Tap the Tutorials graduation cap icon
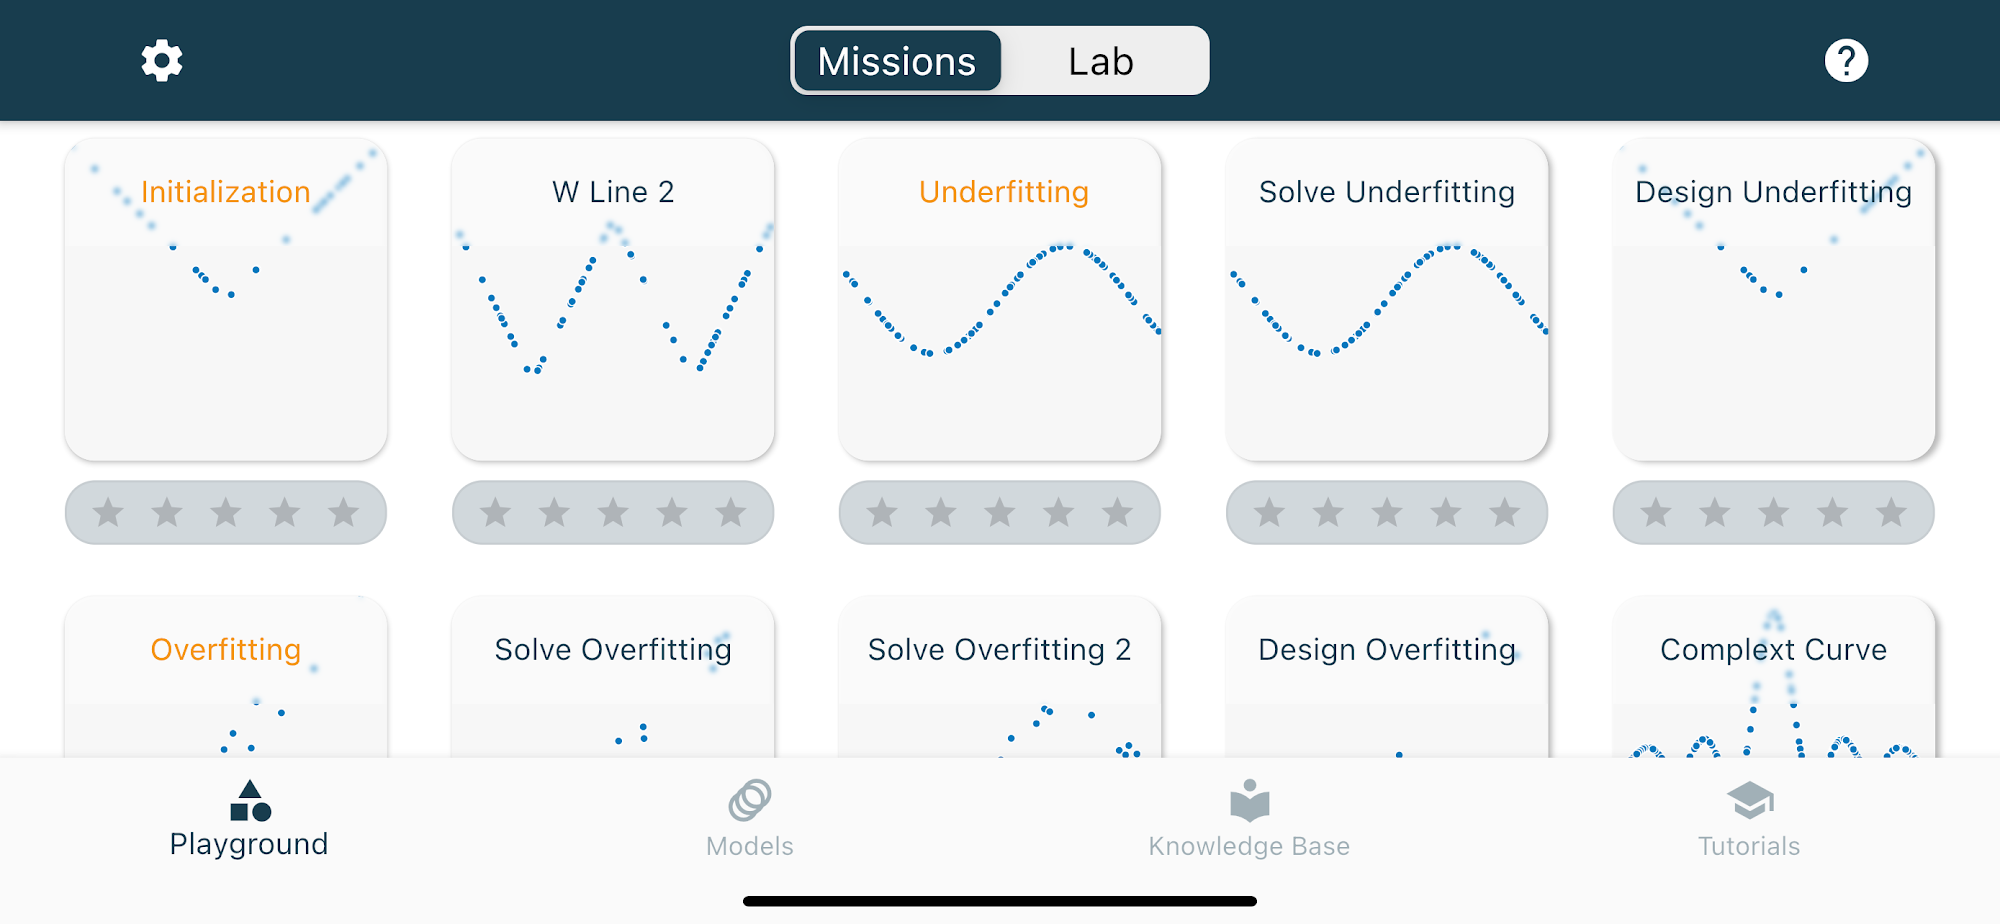The height and width of the screenshot is (924, 2000). pos(1749,800)
